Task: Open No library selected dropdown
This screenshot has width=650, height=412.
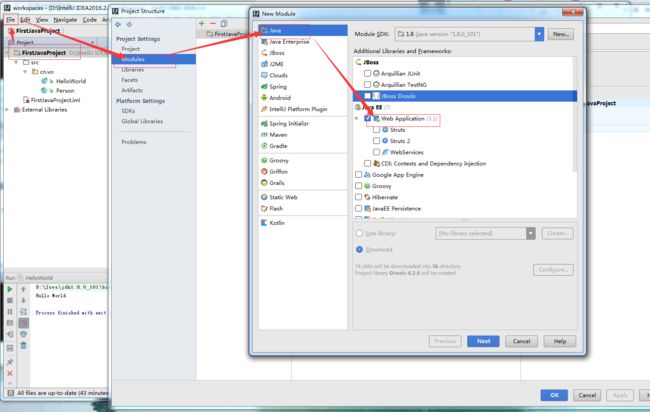Action: tap(531, 233)
